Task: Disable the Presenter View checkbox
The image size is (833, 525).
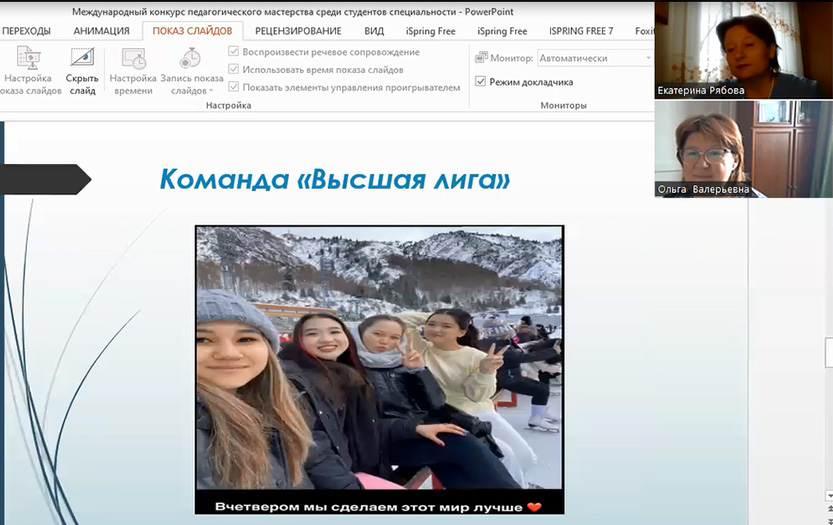Action: point(481,82)
